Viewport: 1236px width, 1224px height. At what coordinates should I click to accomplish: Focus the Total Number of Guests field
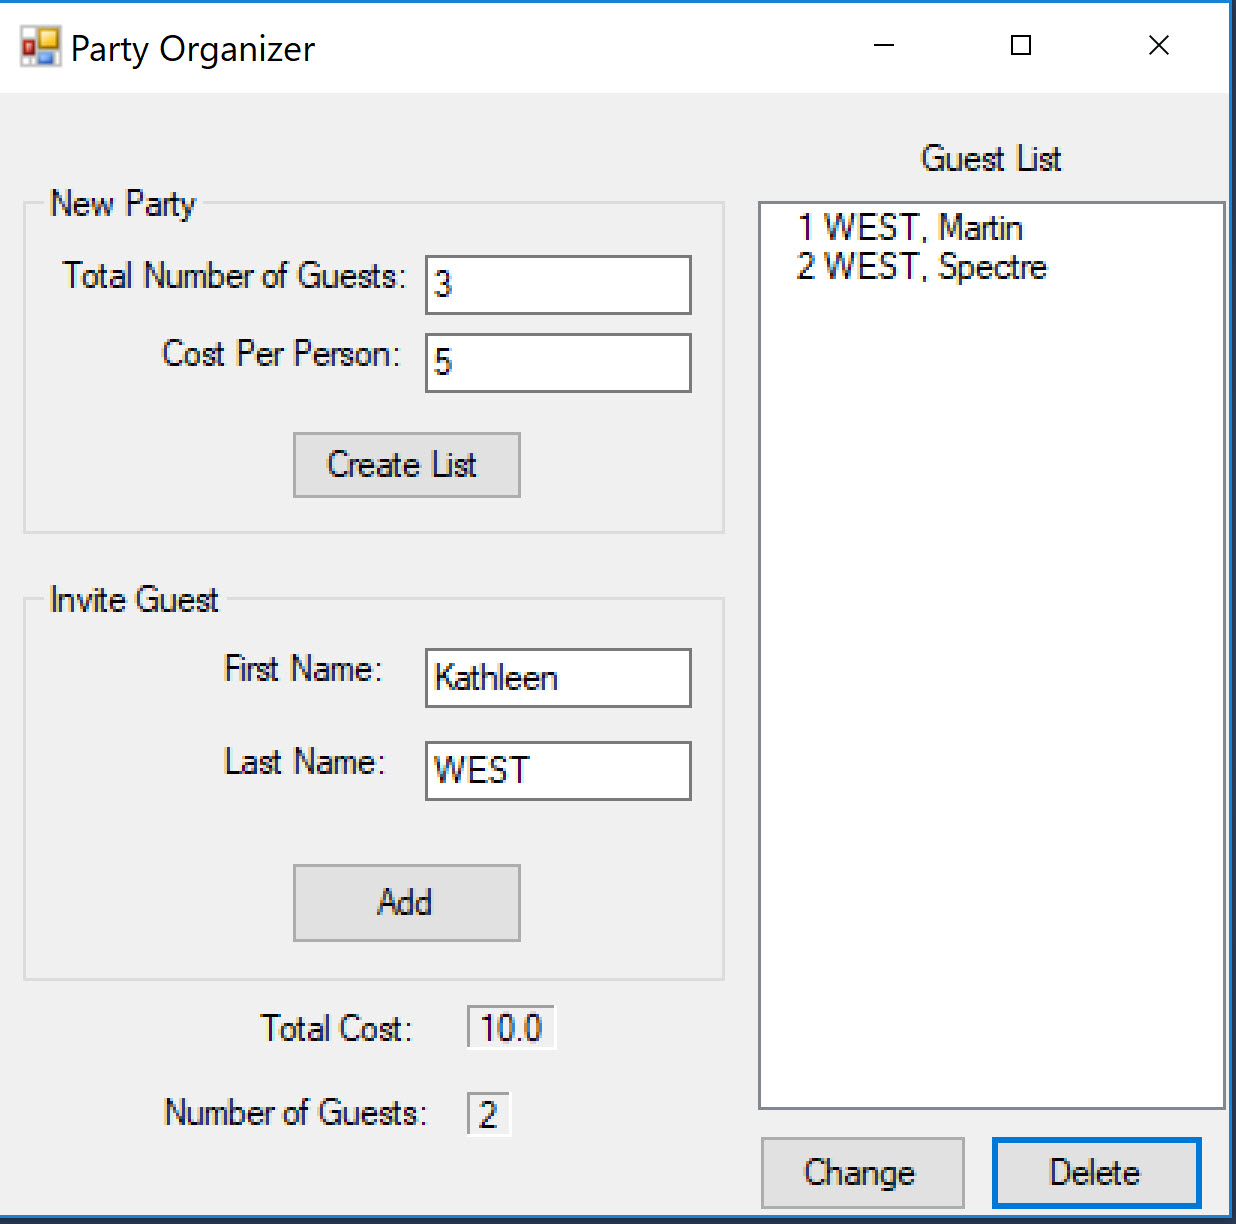[558, 285]
